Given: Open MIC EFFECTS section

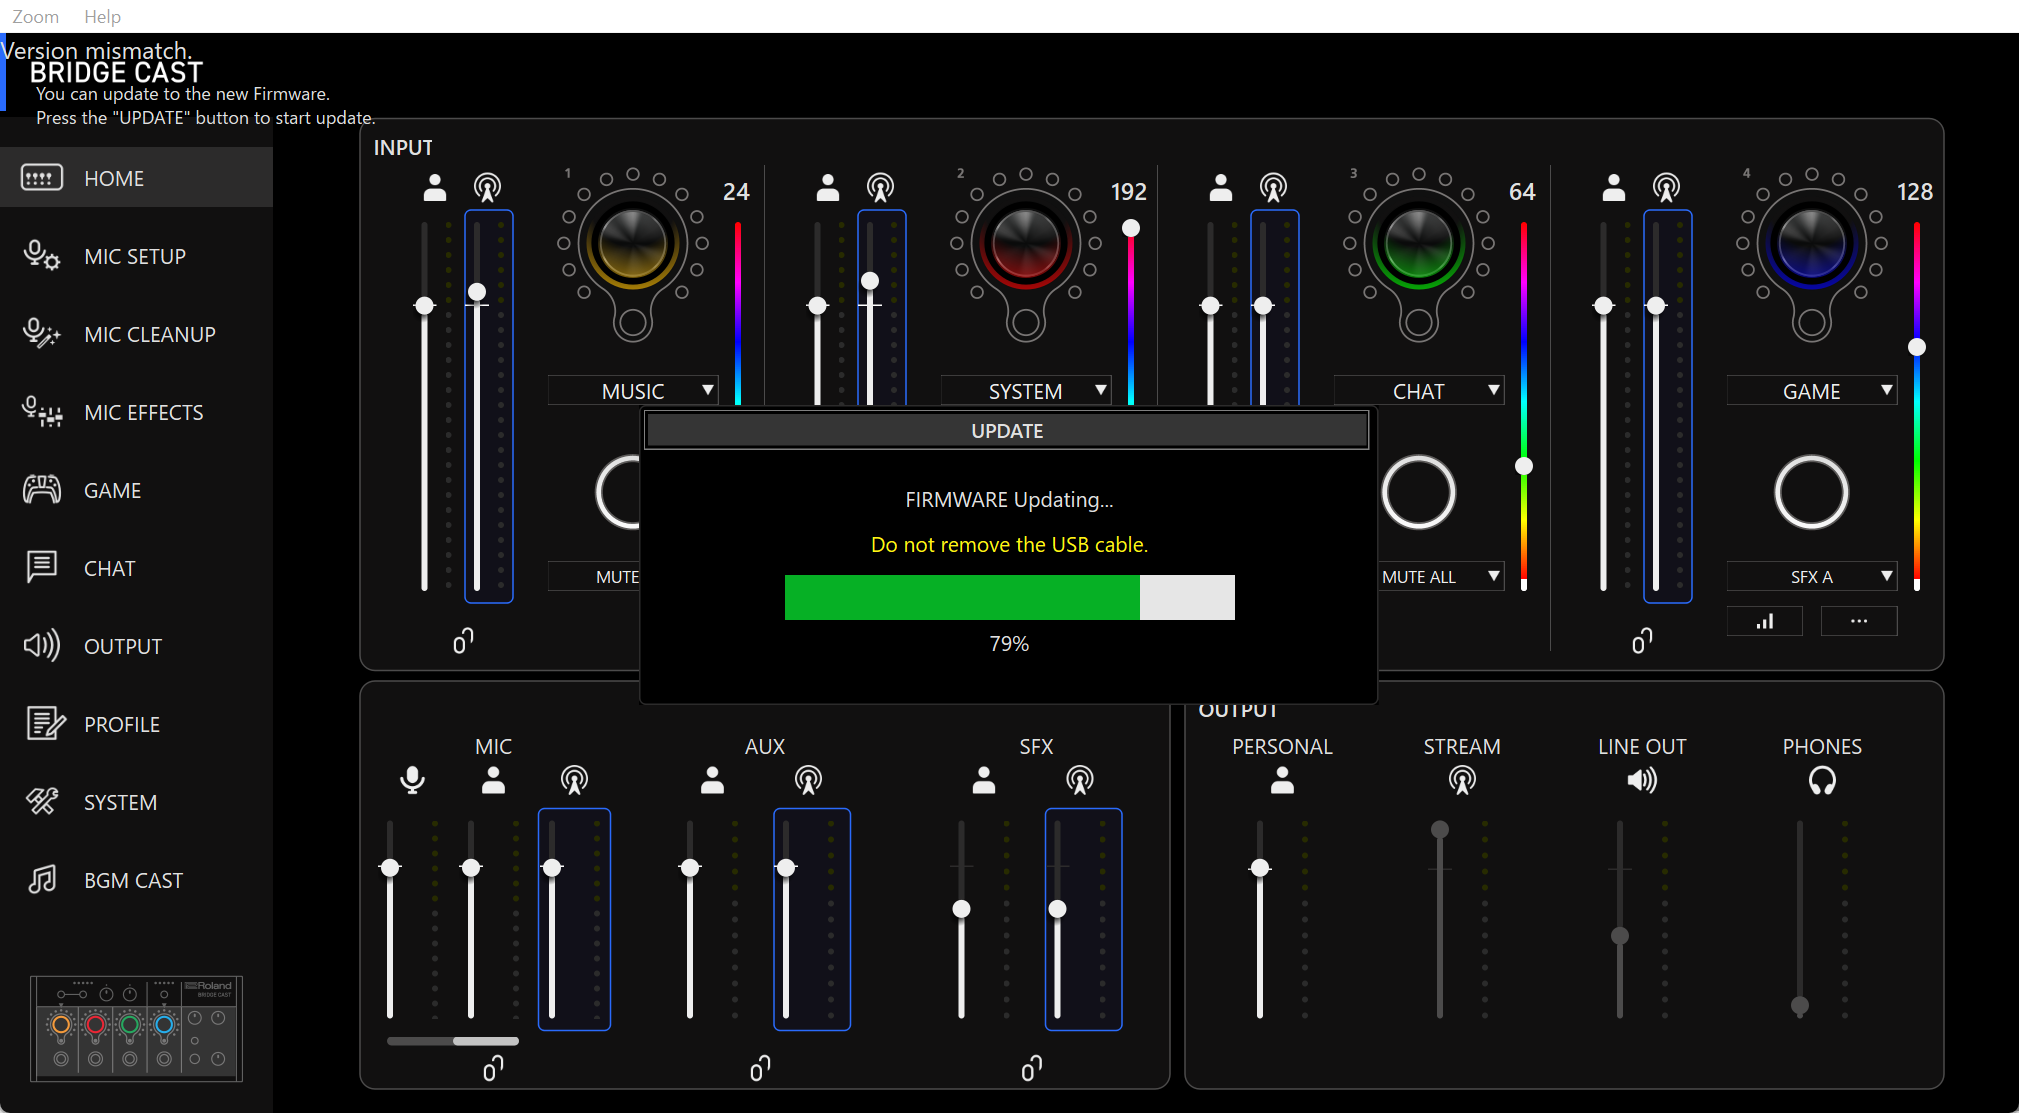Looking at the screenshot, I should 136,412.
